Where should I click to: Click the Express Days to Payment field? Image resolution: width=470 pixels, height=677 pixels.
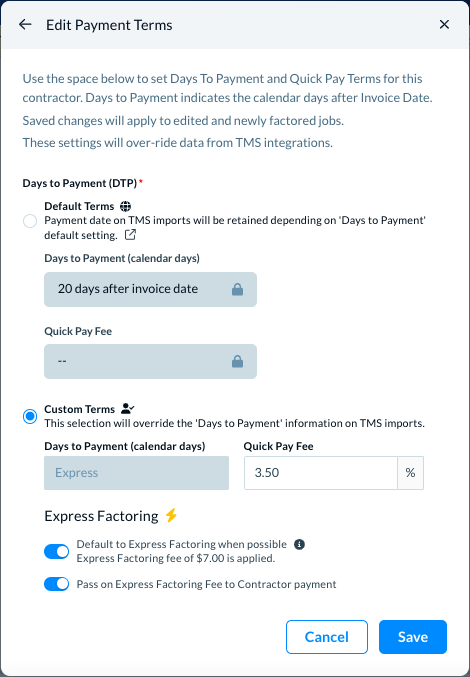[x=136, y=473]
